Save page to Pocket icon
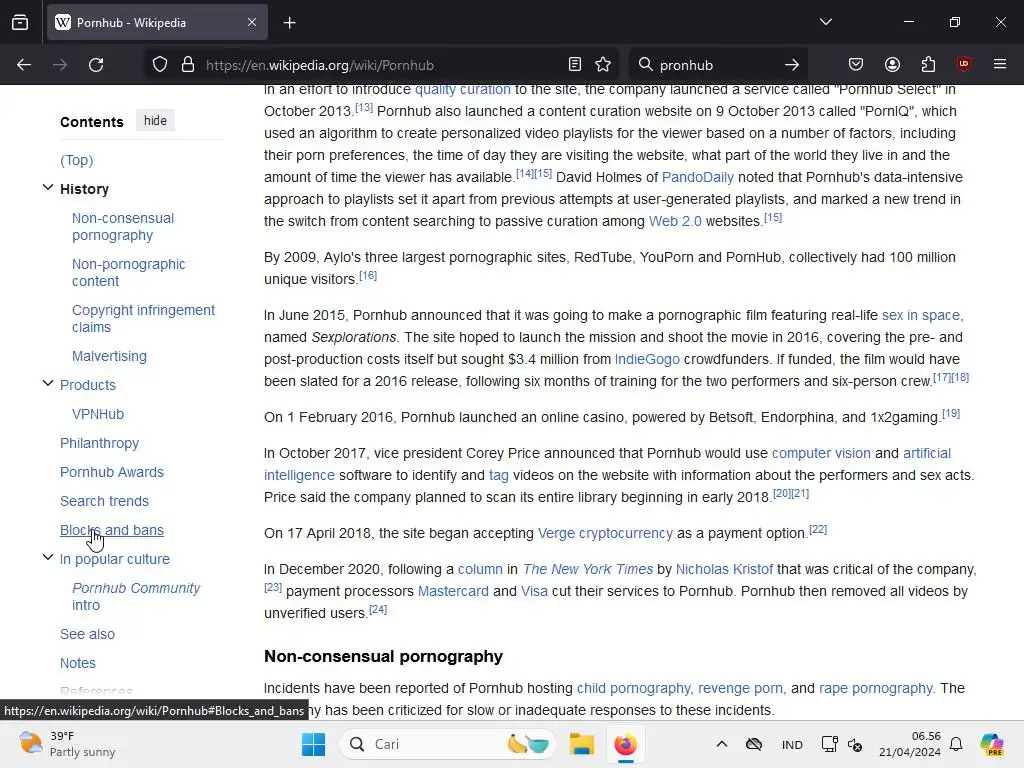Screen dimensions: 1024x768 click(856, 65)
